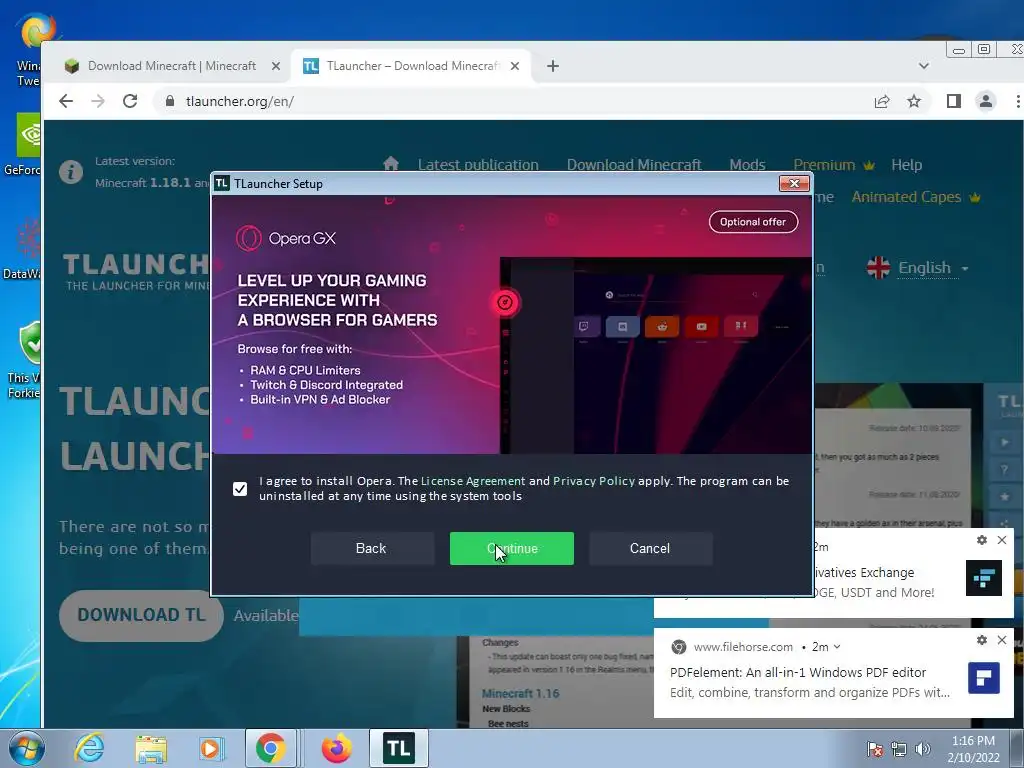Screen dimensions: 1024x768
Task: Select the TLauncher taskbar button
Action: coord(398,748)
